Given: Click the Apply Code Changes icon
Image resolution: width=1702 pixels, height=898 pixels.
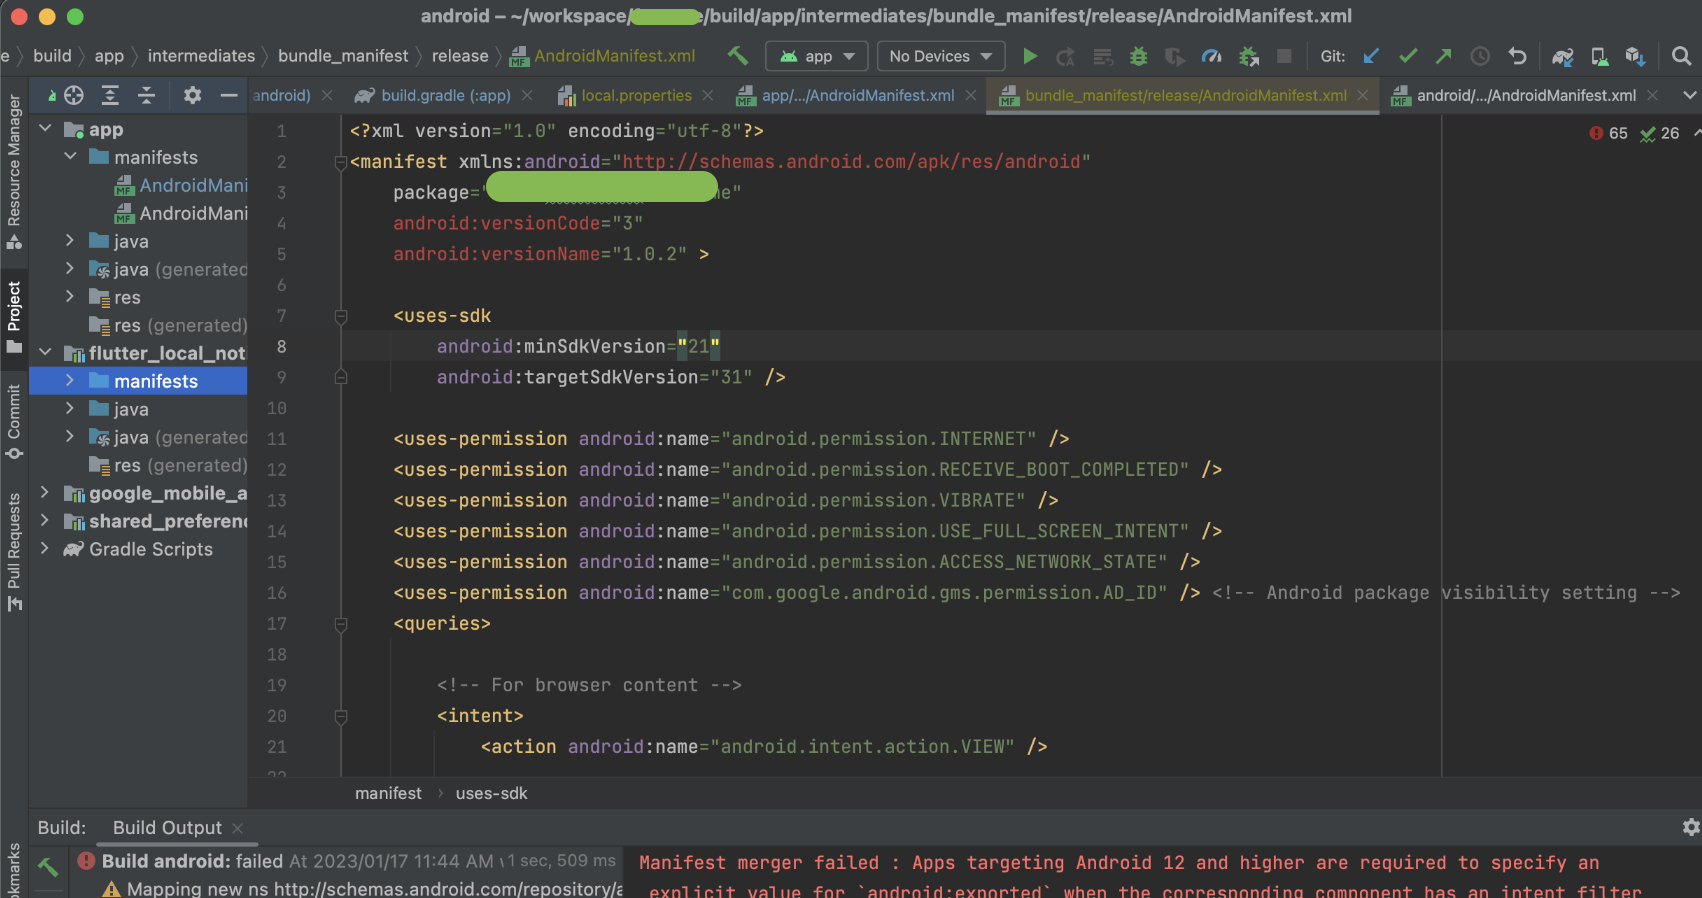Looking at the screenshot, I should (1102, 56).
